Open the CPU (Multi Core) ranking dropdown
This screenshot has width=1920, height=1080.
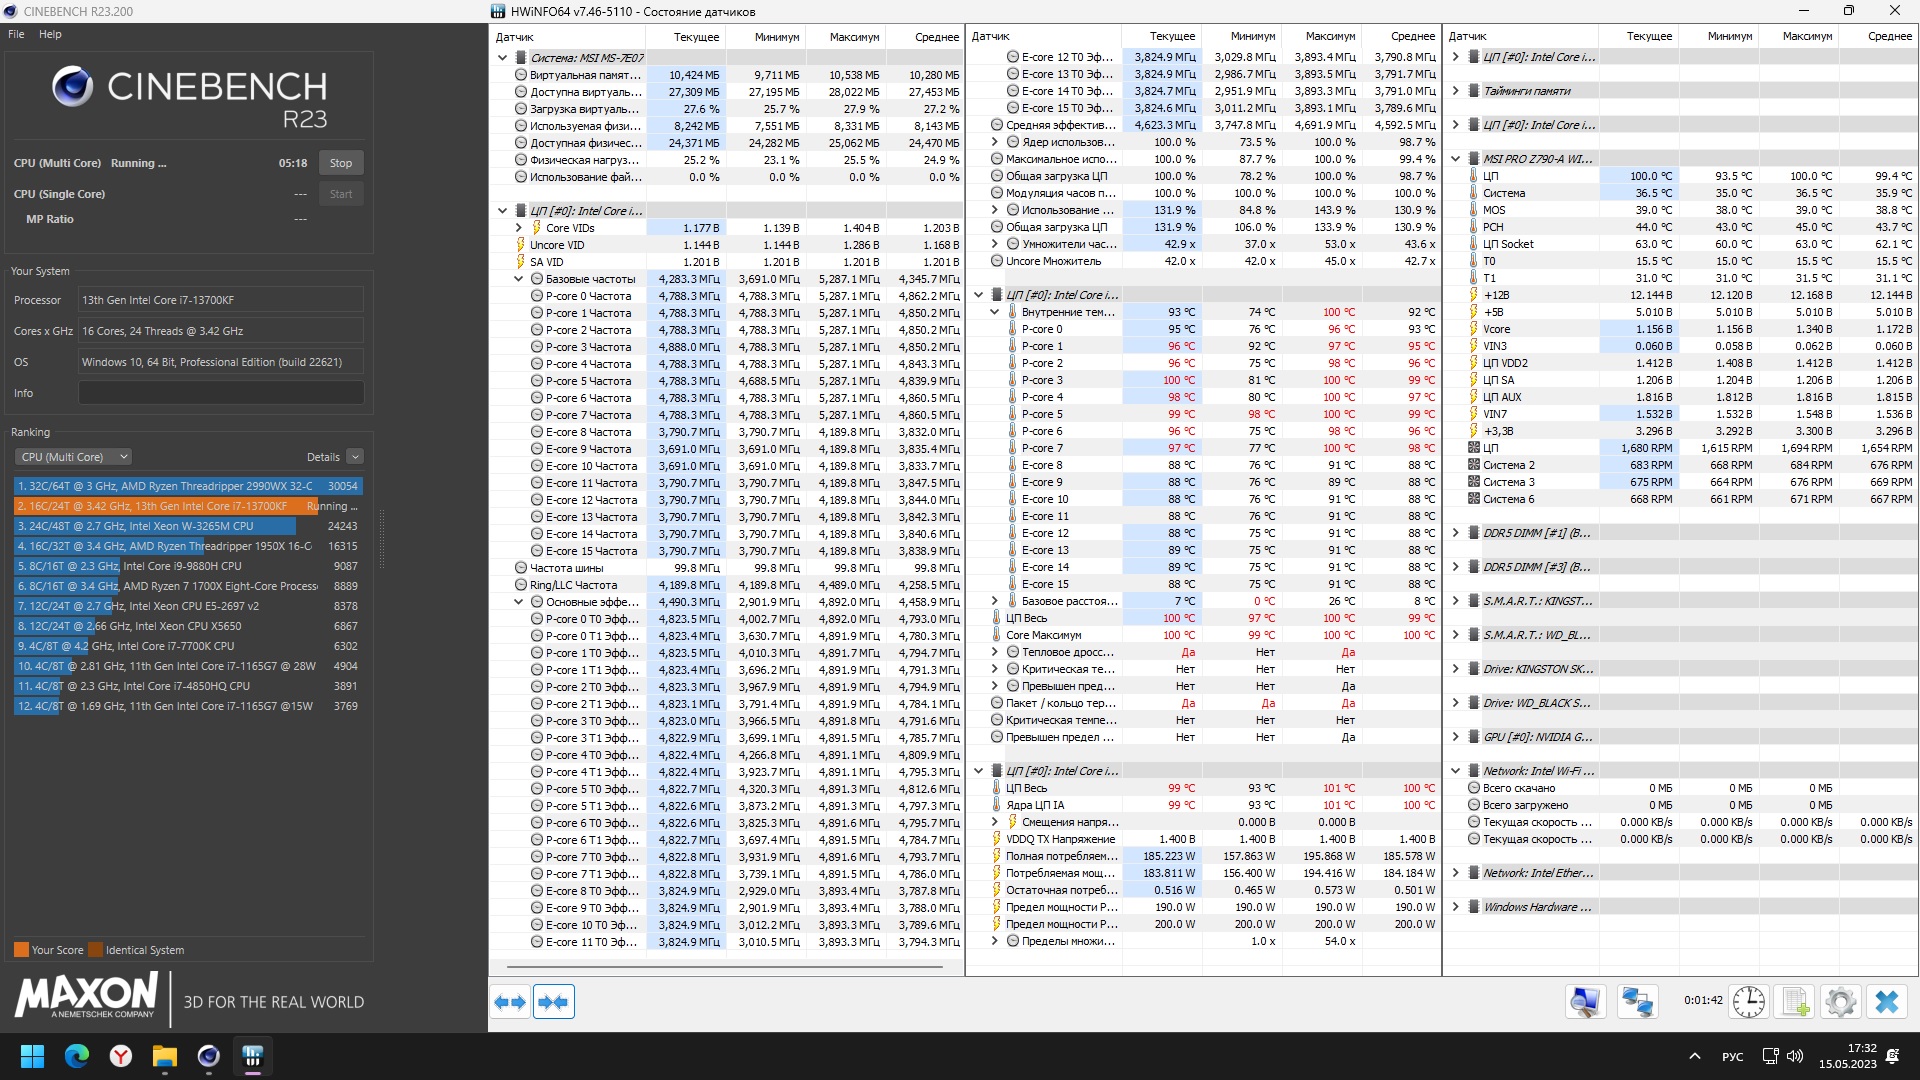tap(74, 457)
